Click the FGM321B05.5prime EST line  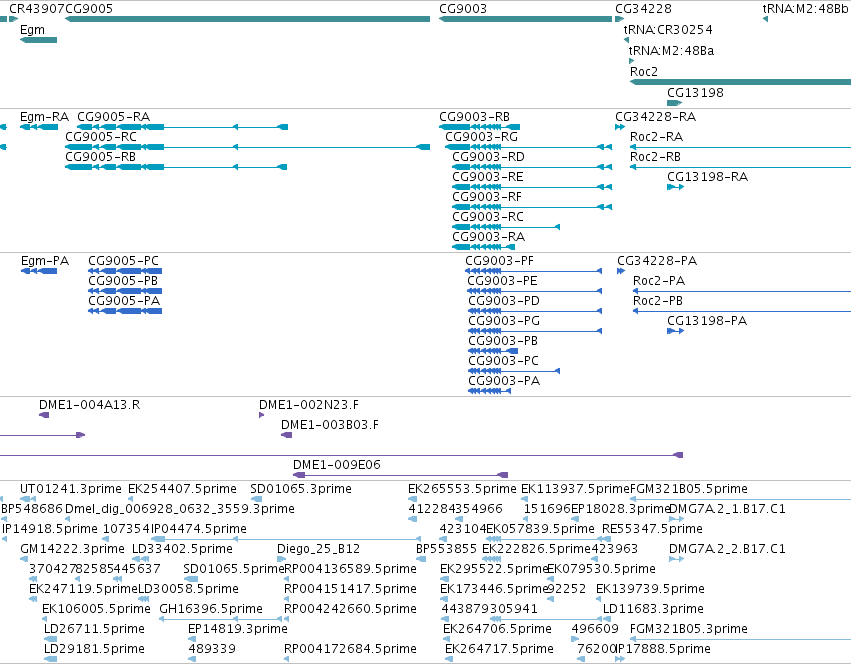tap(740, 499)
